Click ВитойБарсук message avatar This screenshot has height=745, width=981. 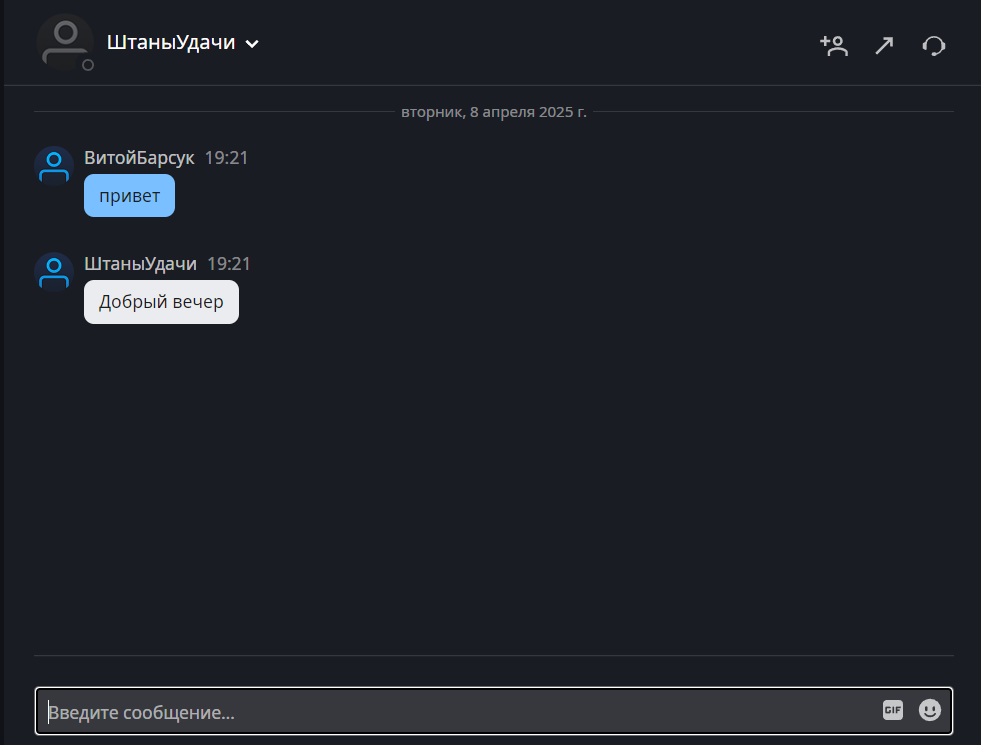coord(54,166)
